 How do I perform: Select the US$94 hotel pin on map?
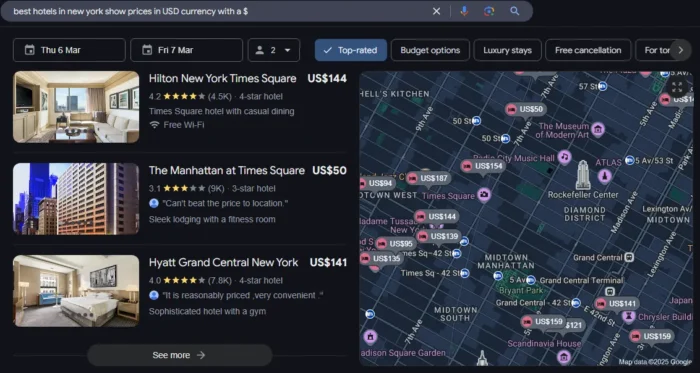[x=377, y=183]
